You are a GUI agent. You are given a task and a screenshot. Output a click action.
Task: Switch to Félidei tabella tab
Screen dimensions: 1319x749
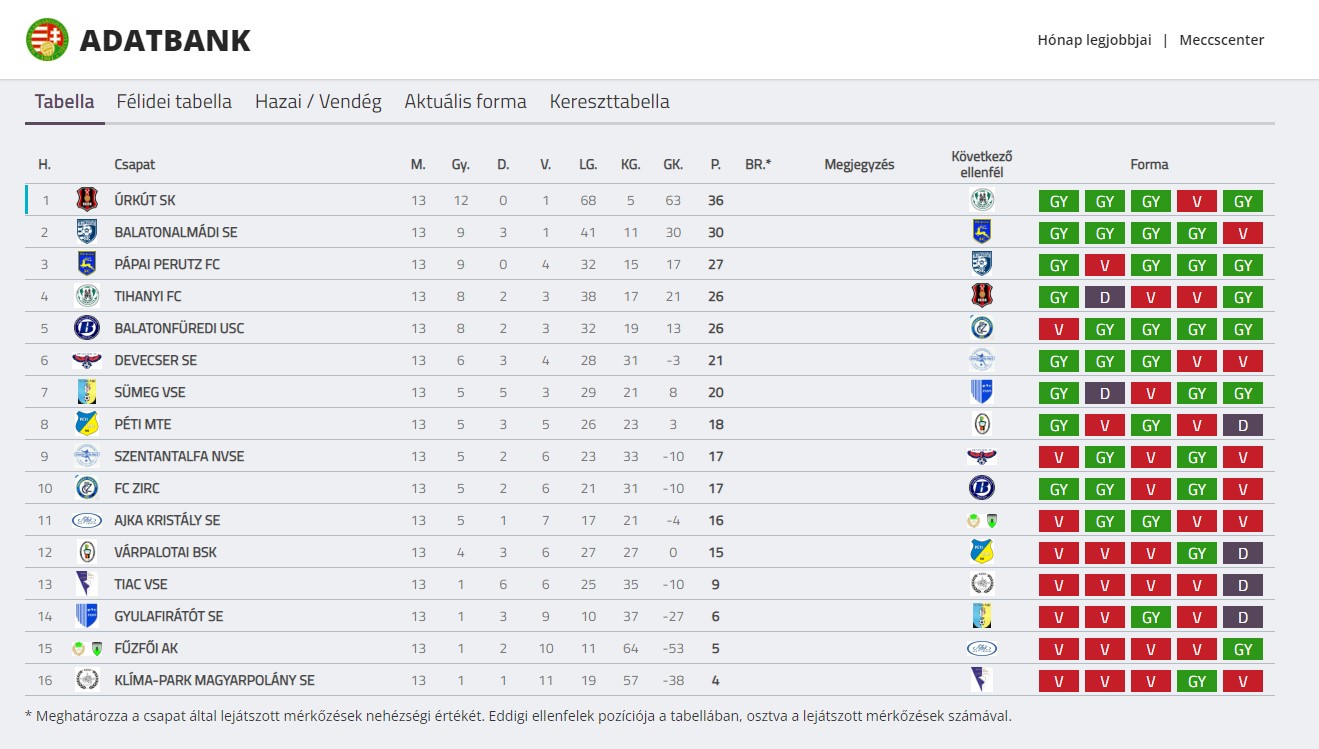(x=174, y=102)
